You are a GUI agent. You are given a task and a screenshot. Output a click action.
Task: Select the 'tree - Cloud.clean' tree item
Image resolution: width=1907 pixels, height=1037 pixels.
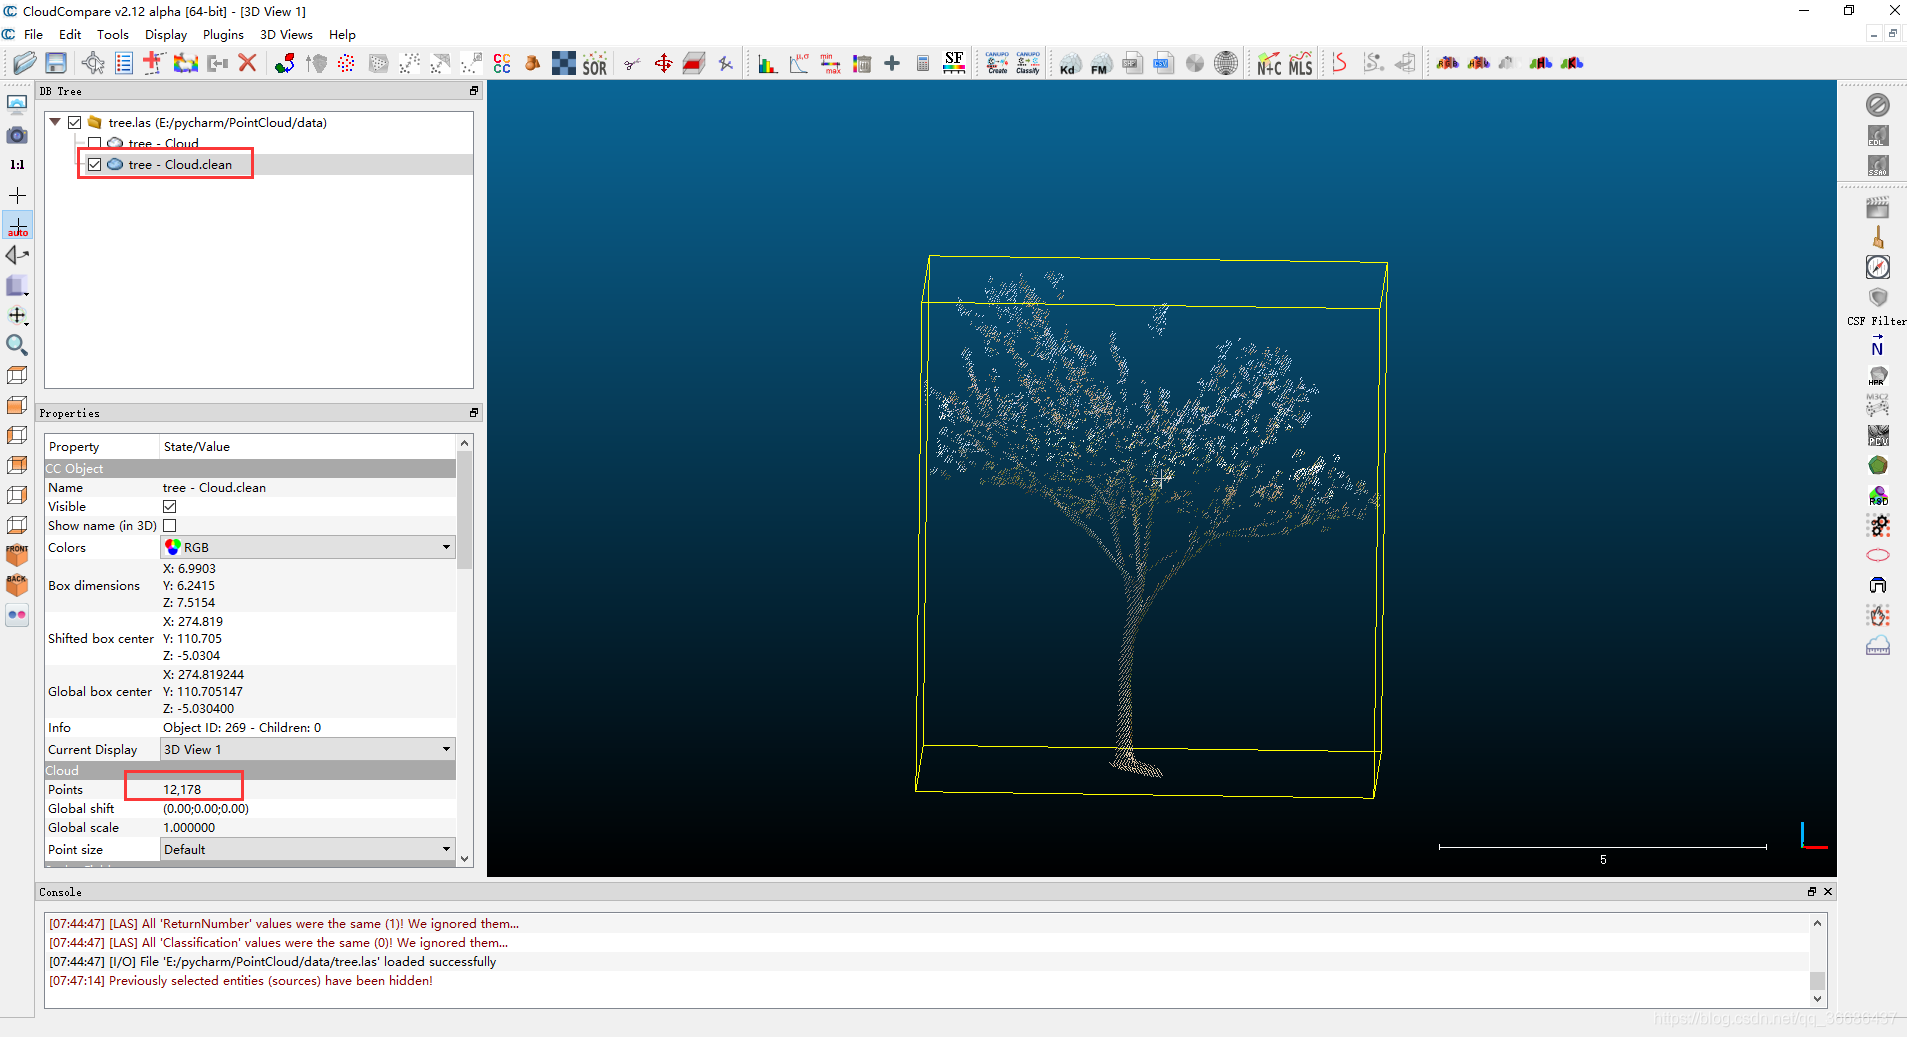[x=180, y=165]
